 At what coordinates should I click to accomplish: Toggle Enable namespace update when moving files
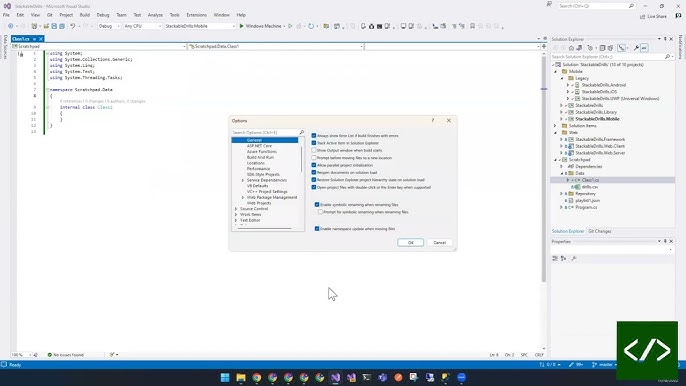317,228
